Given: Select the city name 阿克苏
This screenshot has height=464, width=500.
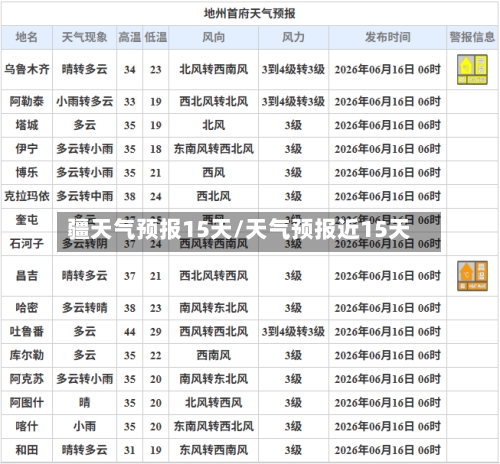Looking at the screenshot, I should pyautogui.click(x=27, y=379).
